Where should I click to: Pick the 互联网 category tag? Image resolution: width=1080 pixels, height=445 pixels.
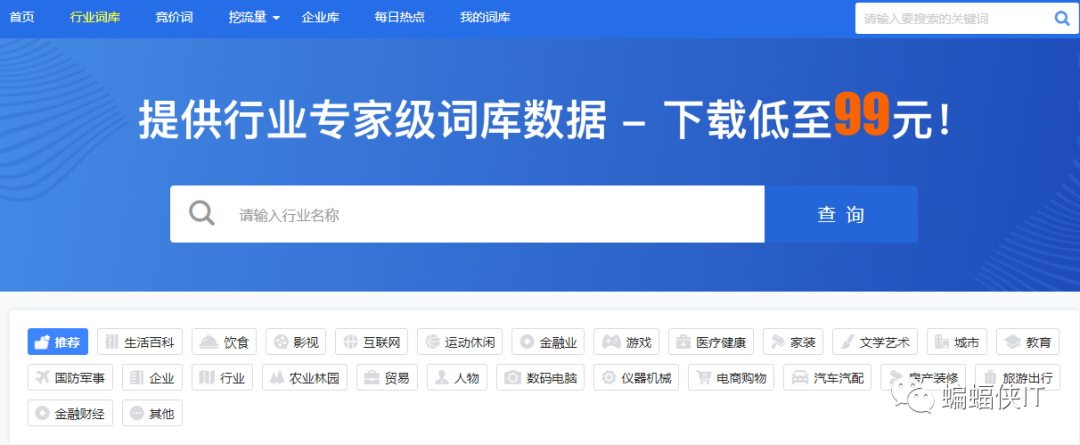371,342
